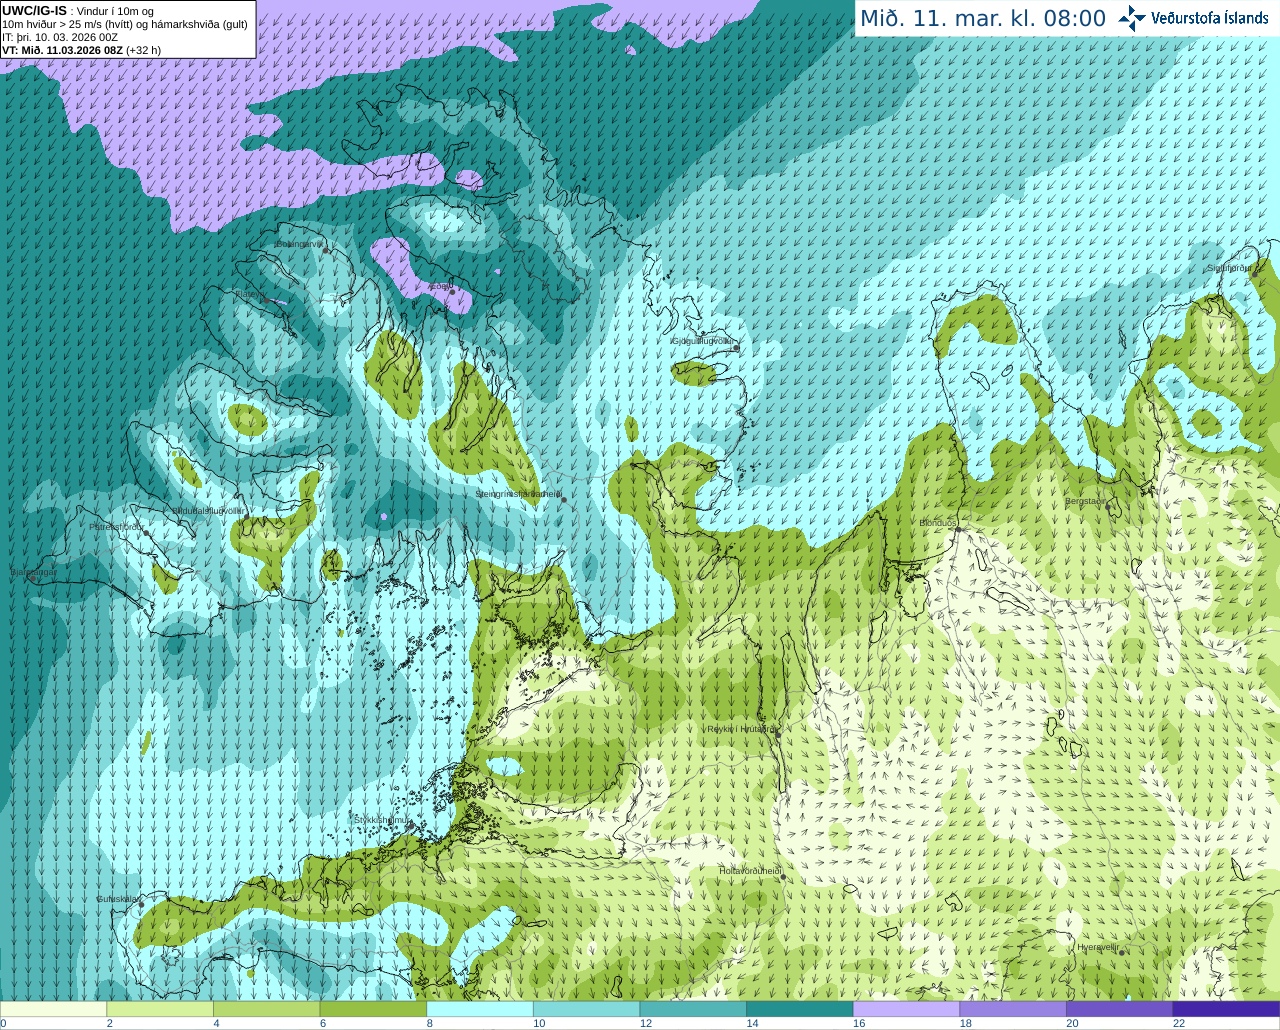Image resolution: width=1280 pixels, height=1030 pixels.
Task: Click the Bergstaðir station label
Action: coord(1085,501)
